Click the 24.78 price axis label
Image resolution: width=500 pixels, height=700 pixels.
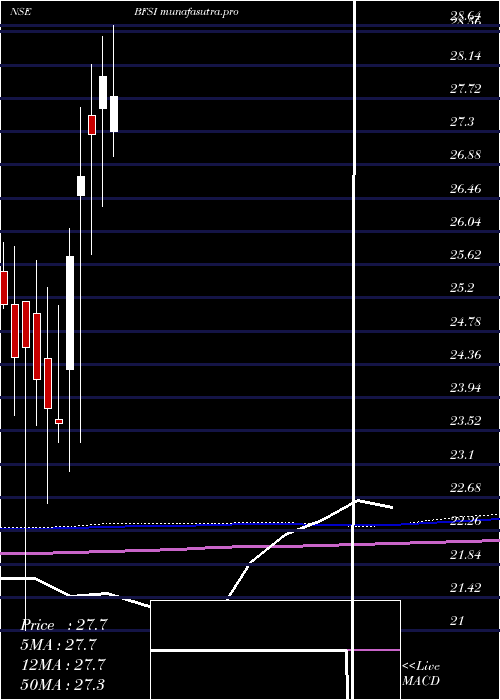point(465,321)
